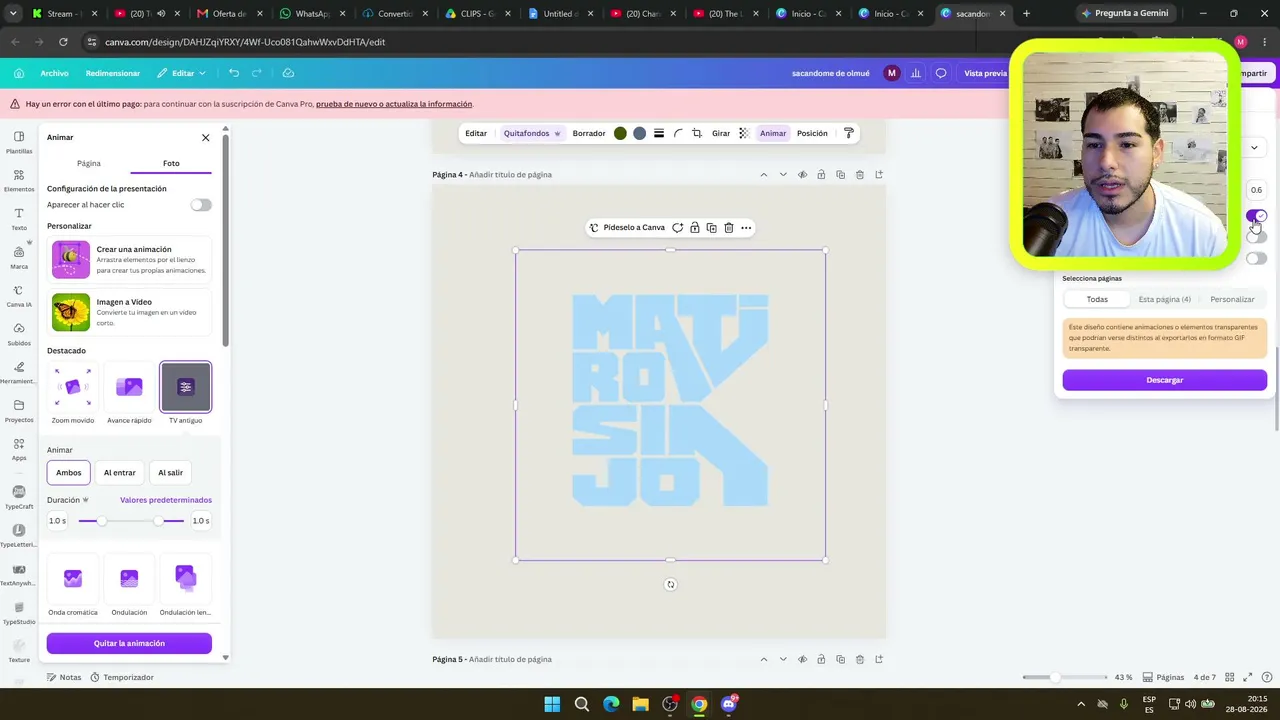Open corner rounding option
Screen dimensions: 1280x720
(x=678, y=133)
